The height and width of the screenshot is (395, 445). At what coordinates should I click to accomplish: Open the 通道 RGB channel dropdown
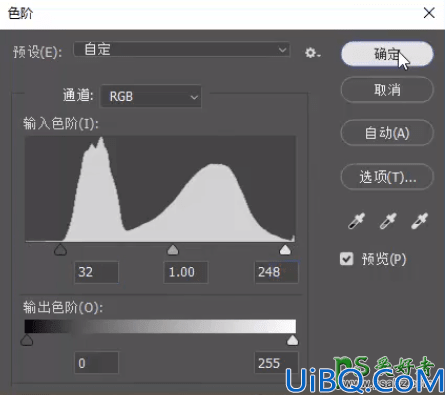pyautogui.click(x=151, y=97)
